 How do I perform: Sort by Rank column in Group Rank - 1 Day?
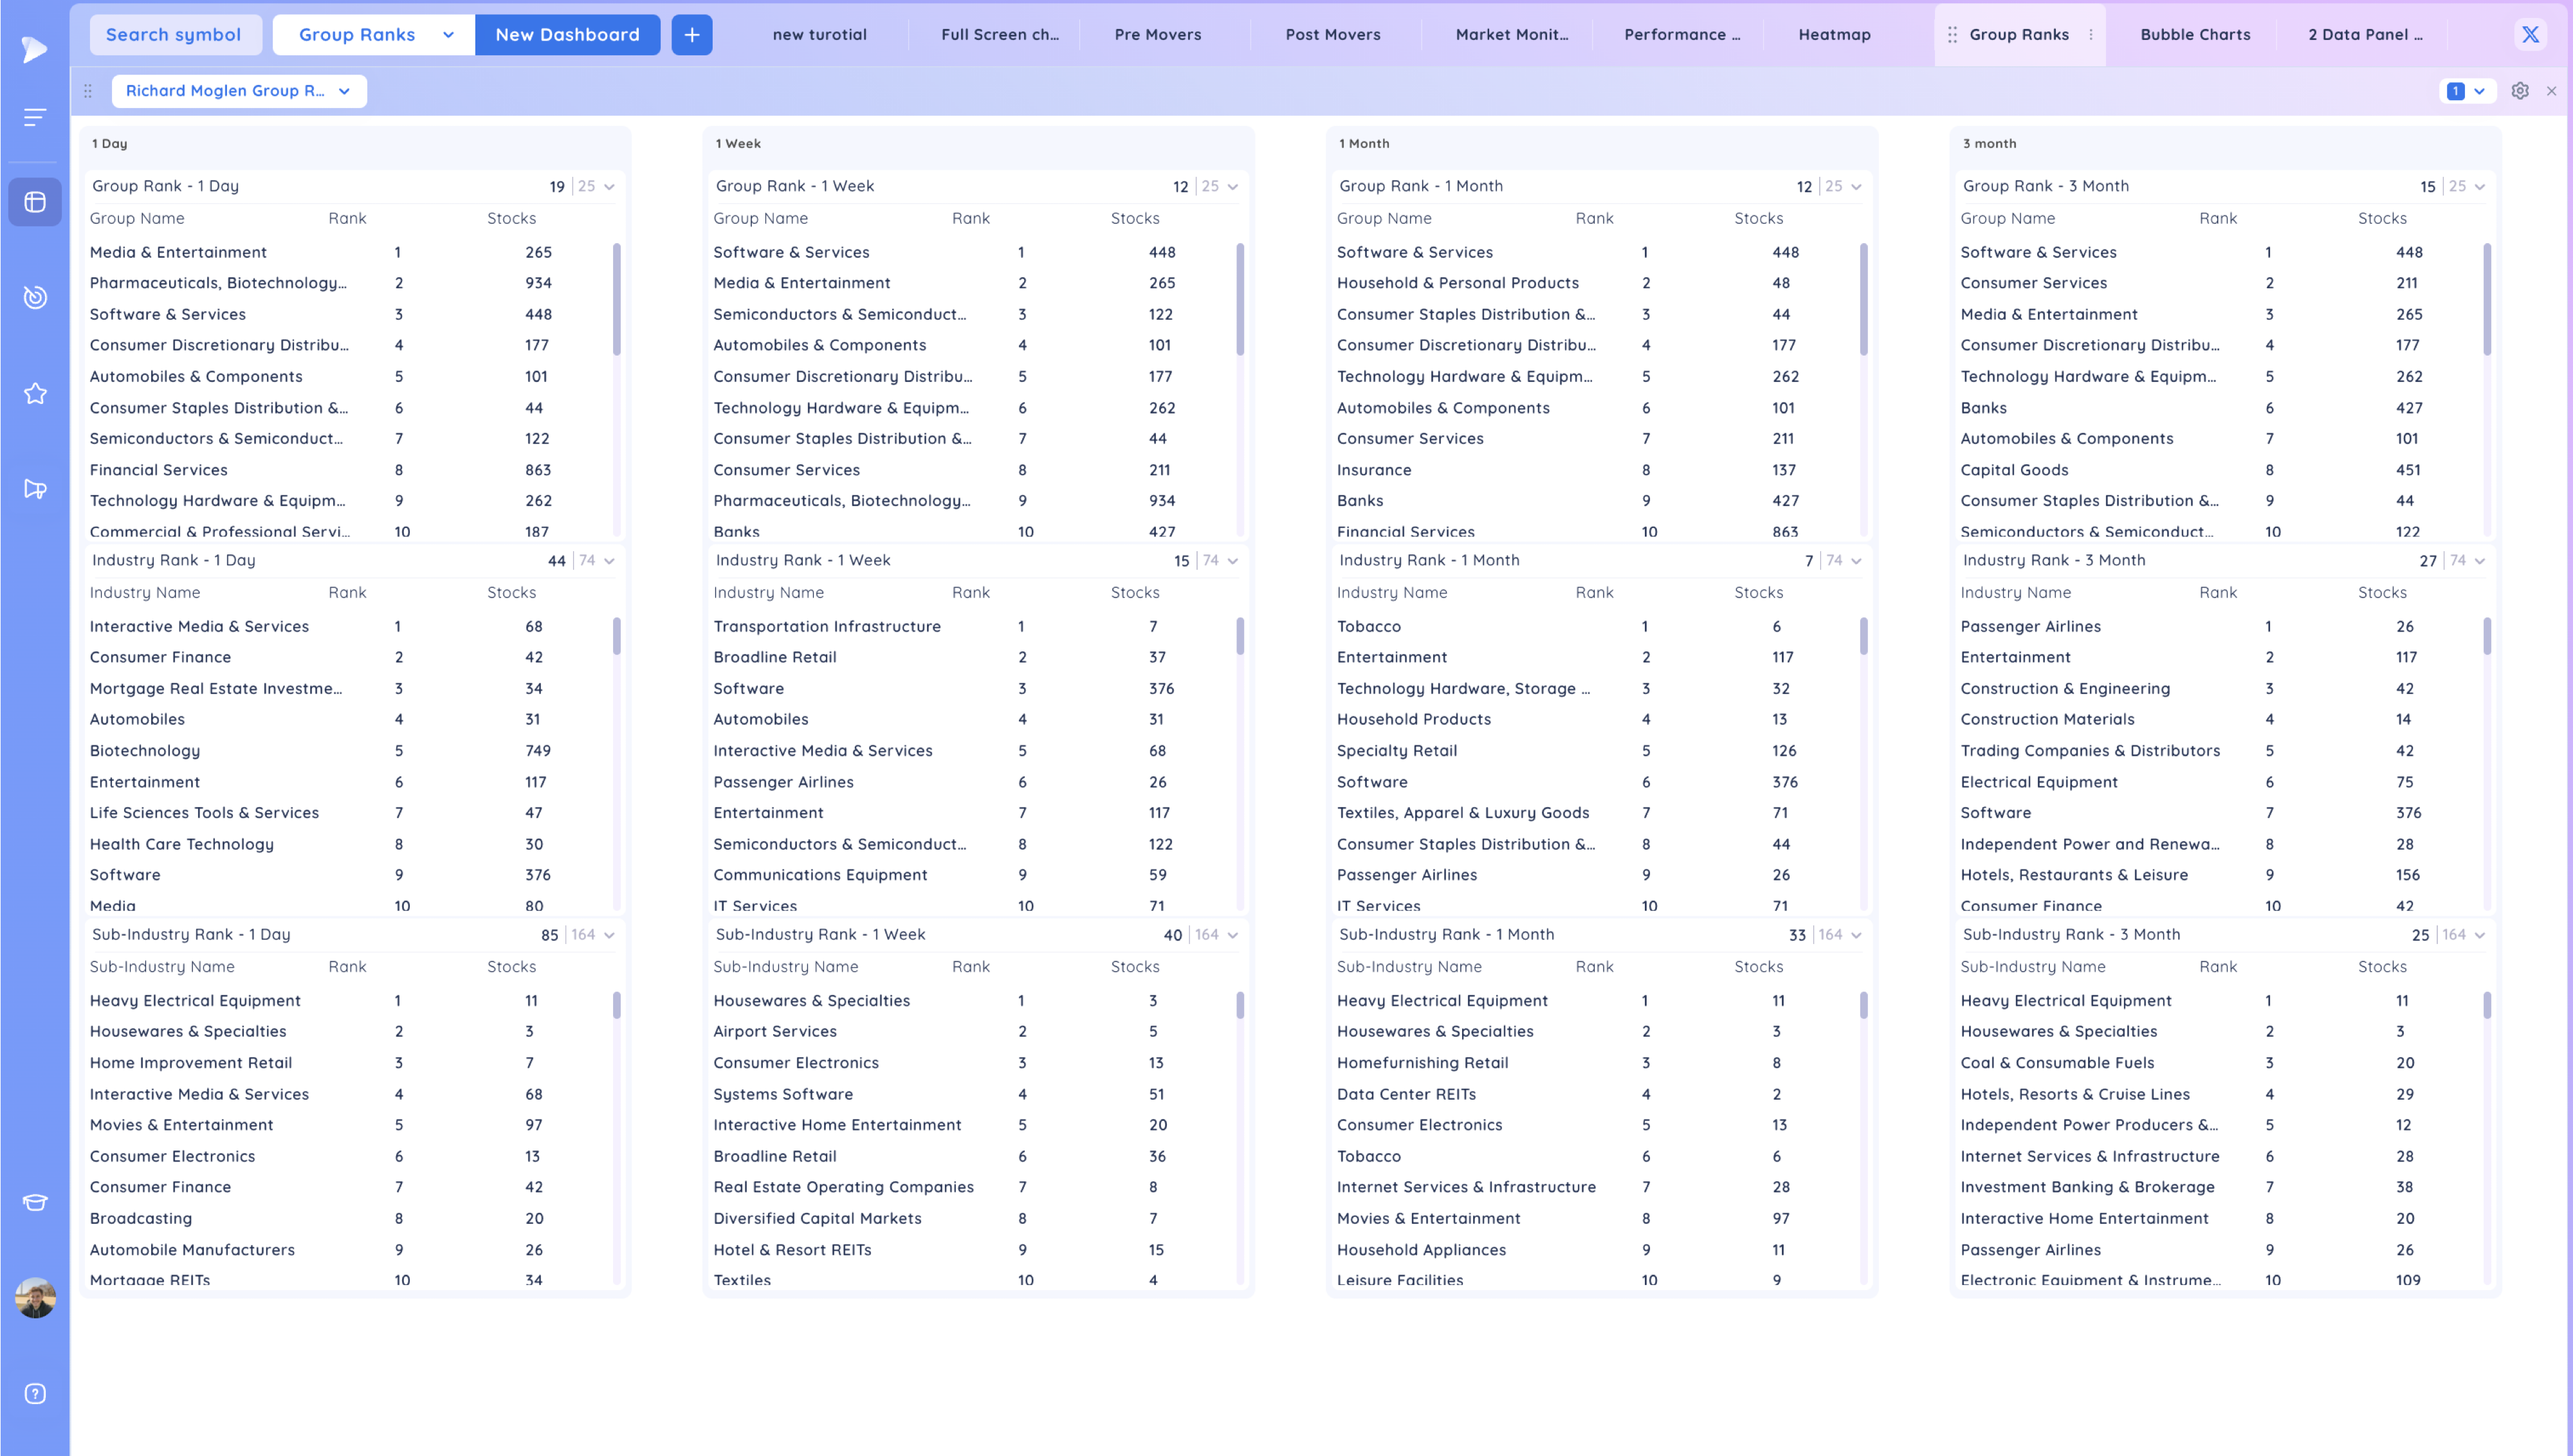coord(347,219)
